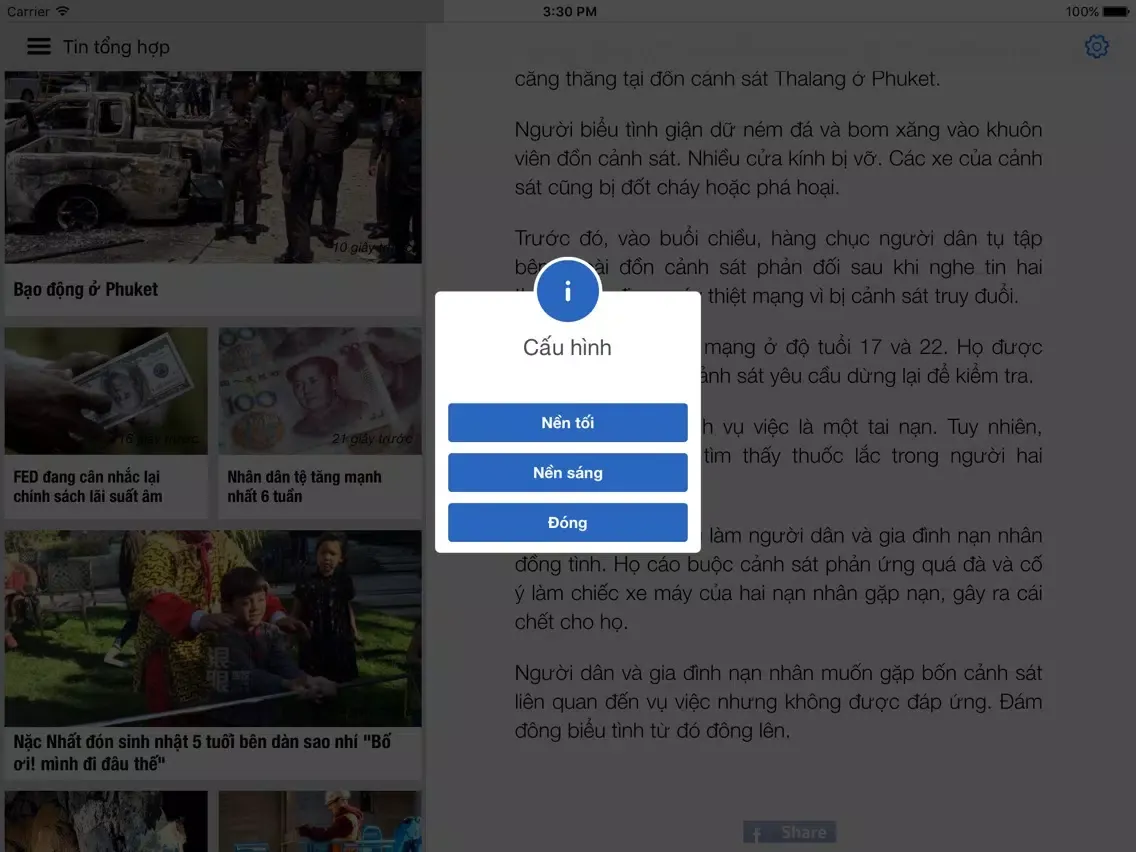This screenshot has width=1136, height=852.
Task: Select the Nền sáng light theme button
Action: pyautogui.click(x=567, y=472)
